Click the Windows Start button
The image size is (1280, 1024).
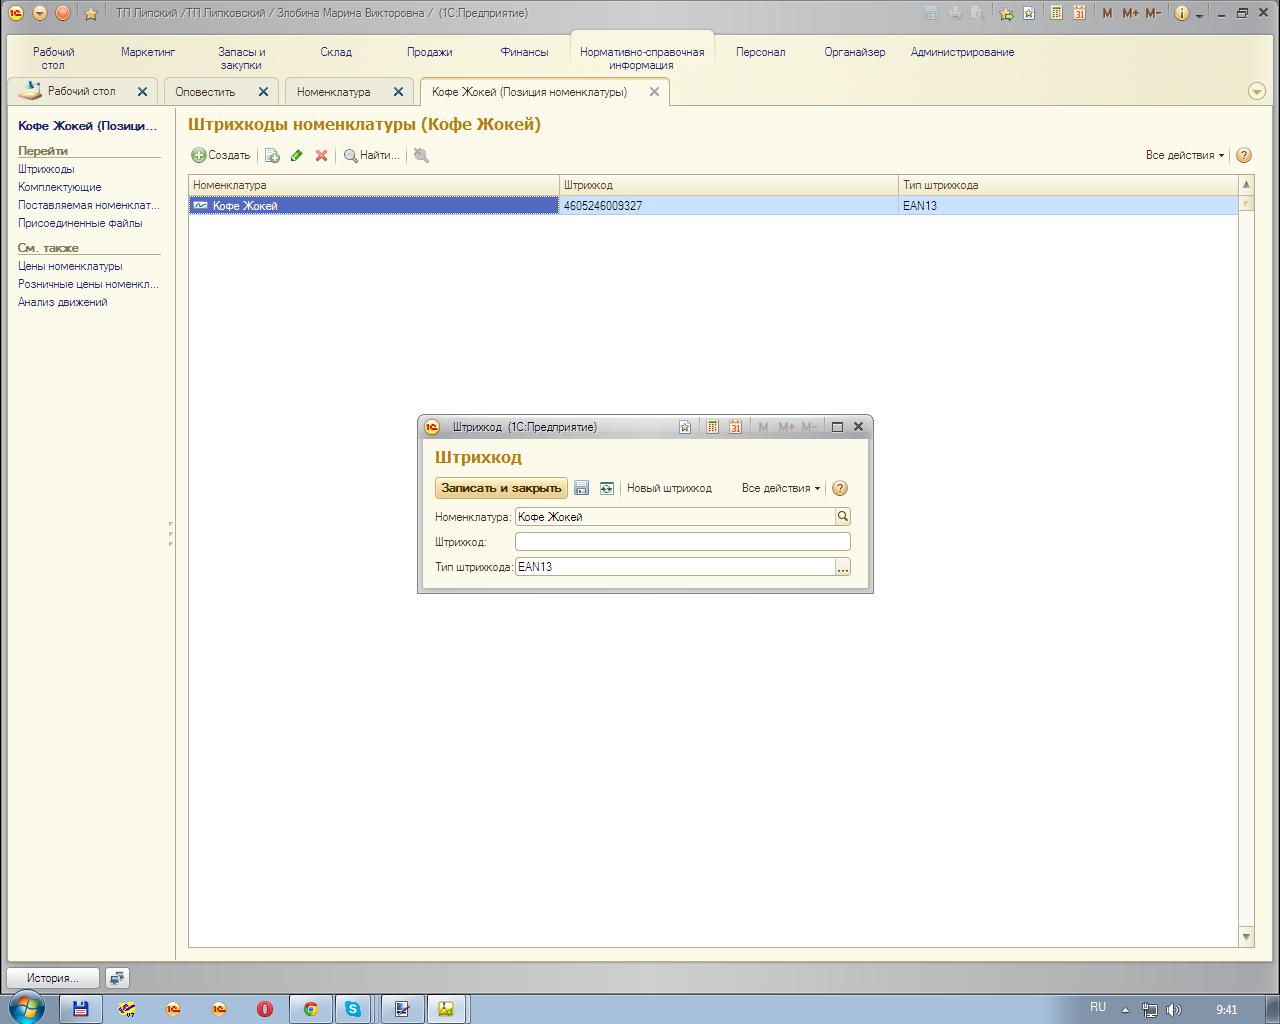(x=26, y=1008)
